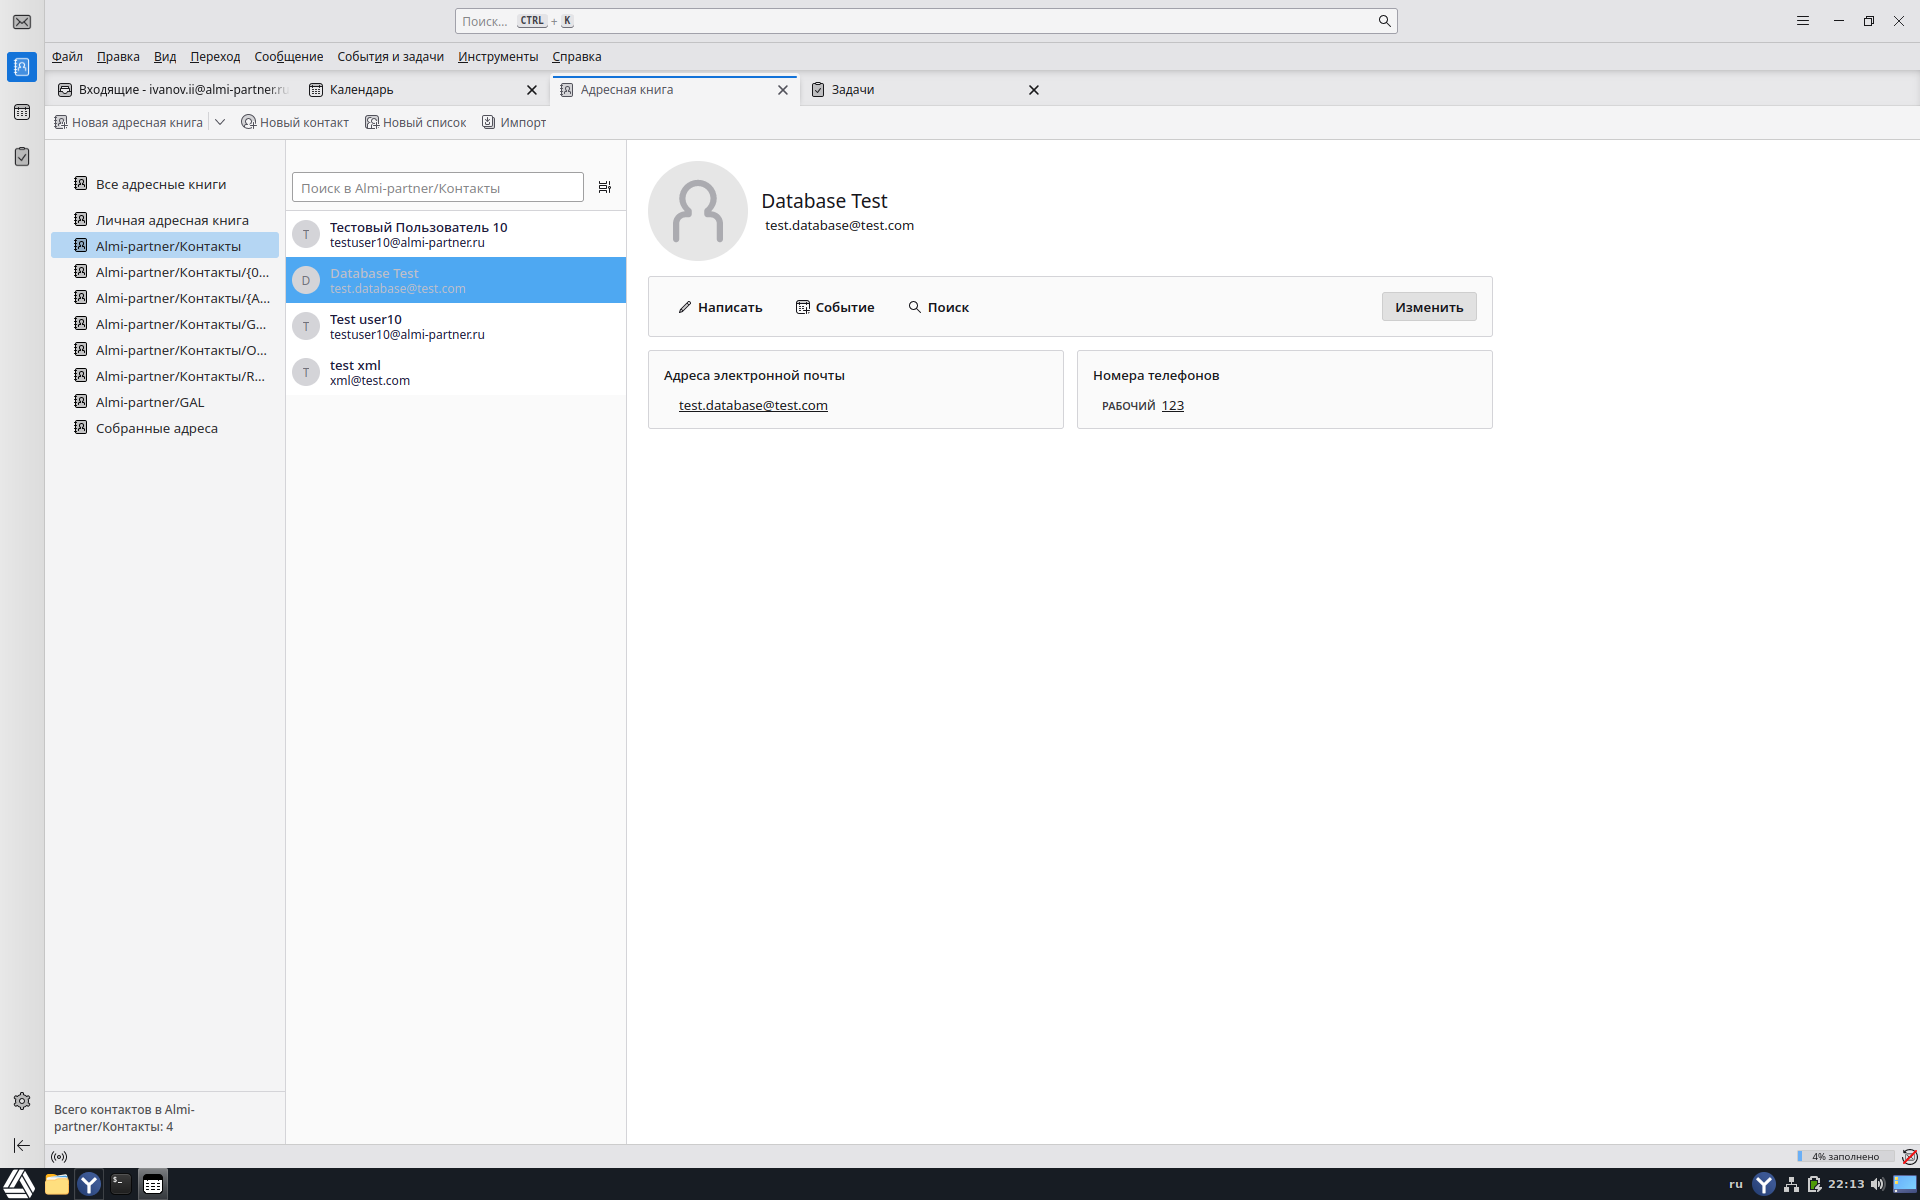Open the hamburger application menu
This screenshot has height=1200, width=1920.
(1803, 21)
